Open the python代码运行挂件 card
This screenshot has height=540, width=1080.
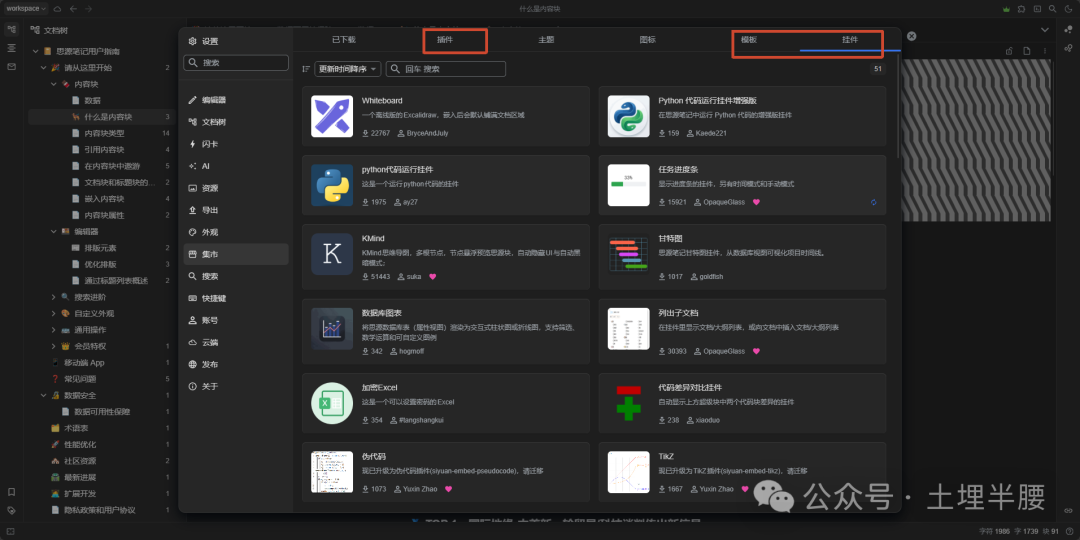coord(446,185)
